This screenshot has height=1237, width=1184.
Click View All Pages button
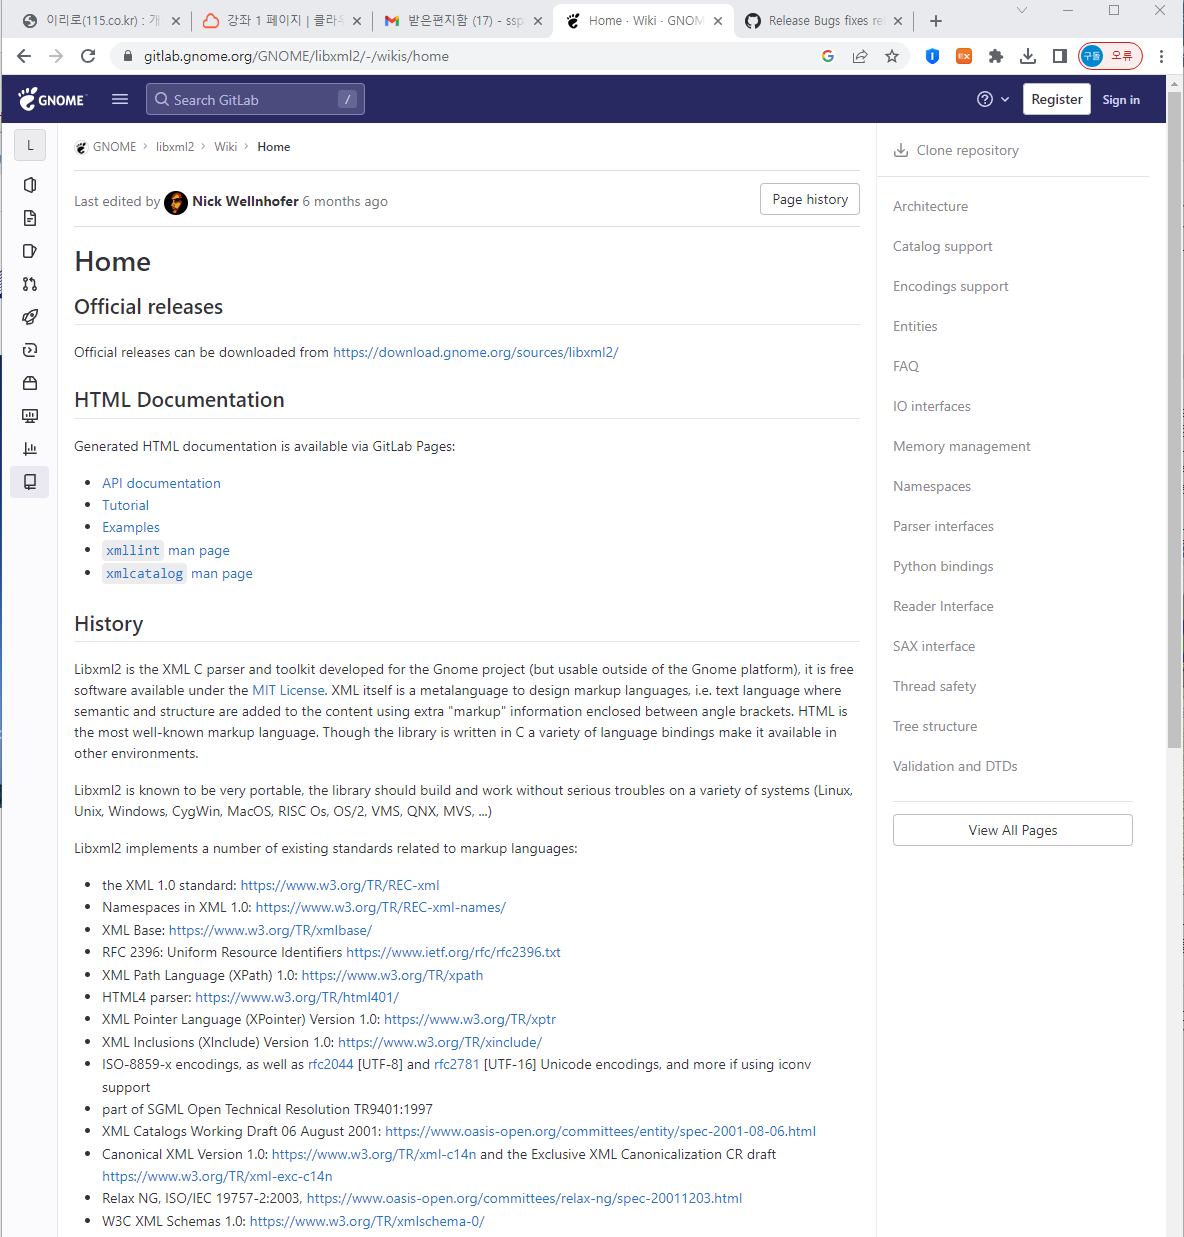(1013, 830)
